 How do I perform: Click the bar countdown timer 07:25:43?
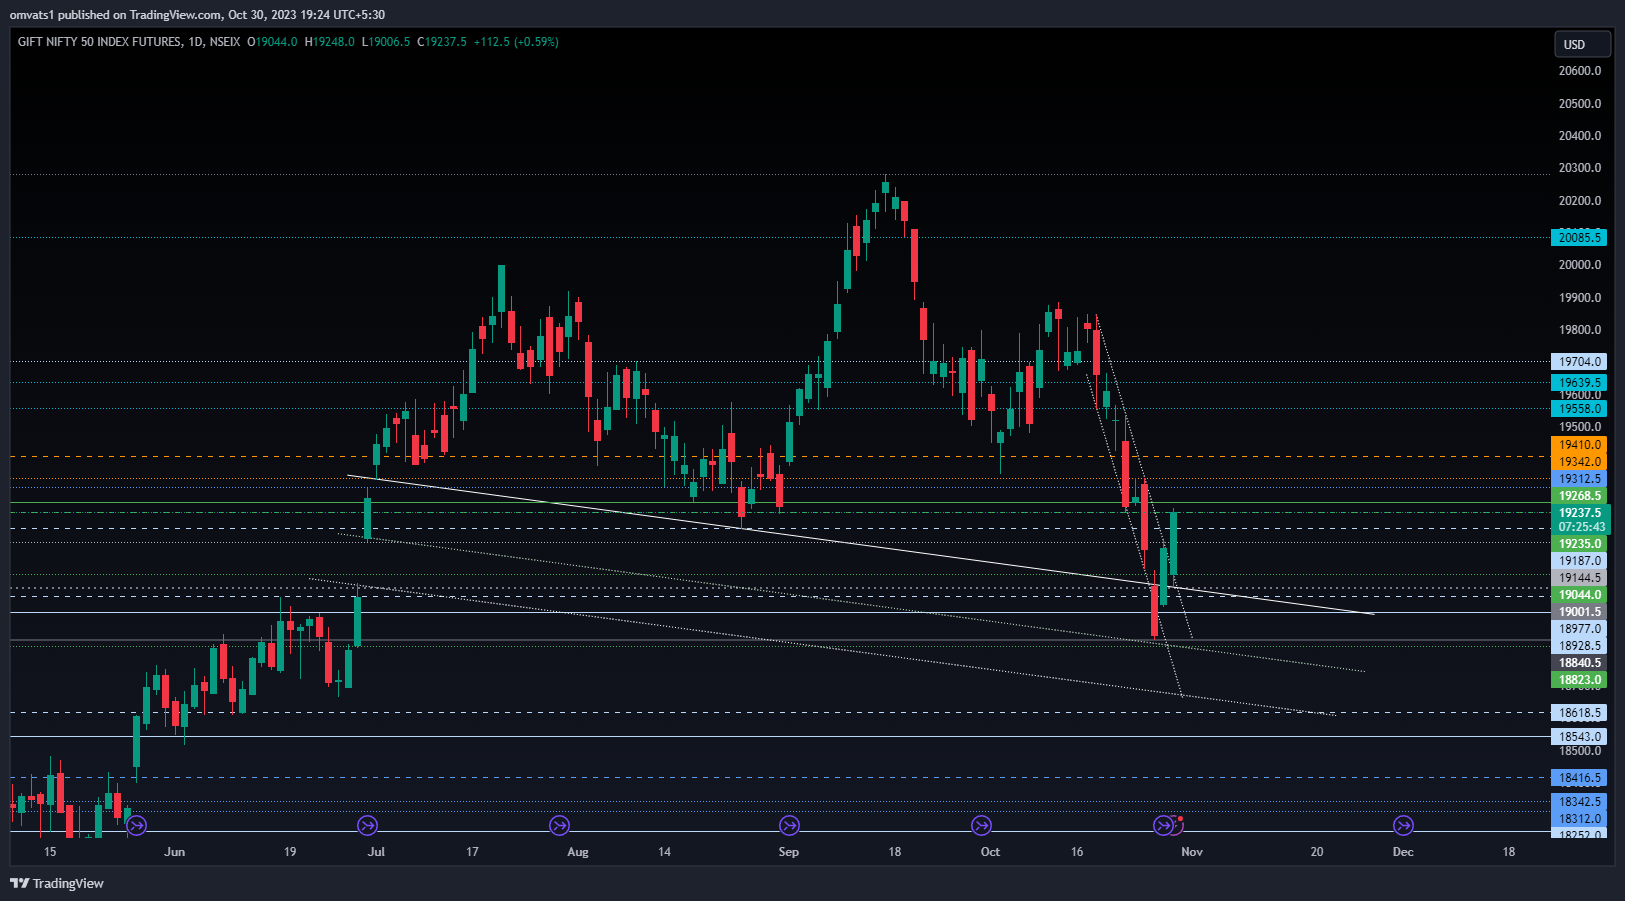[x=1579, y=527]
